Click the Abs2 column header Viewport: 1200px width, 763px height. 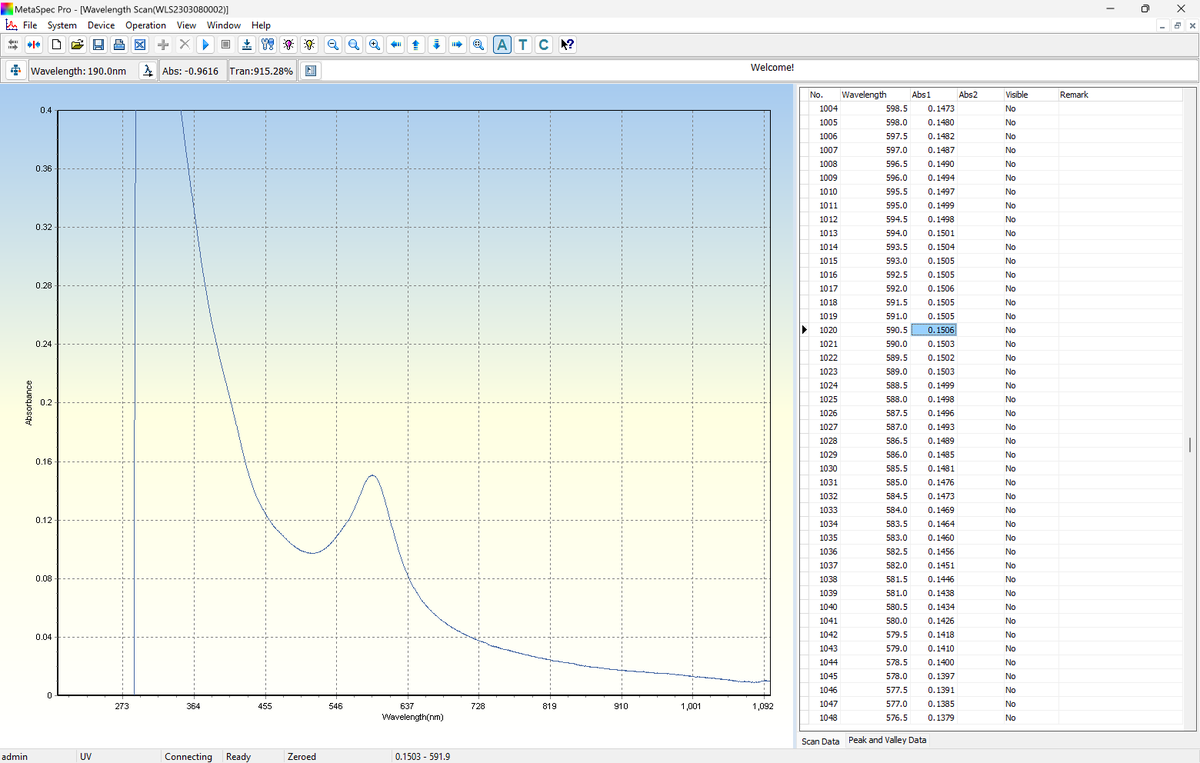tap(979, 94)
